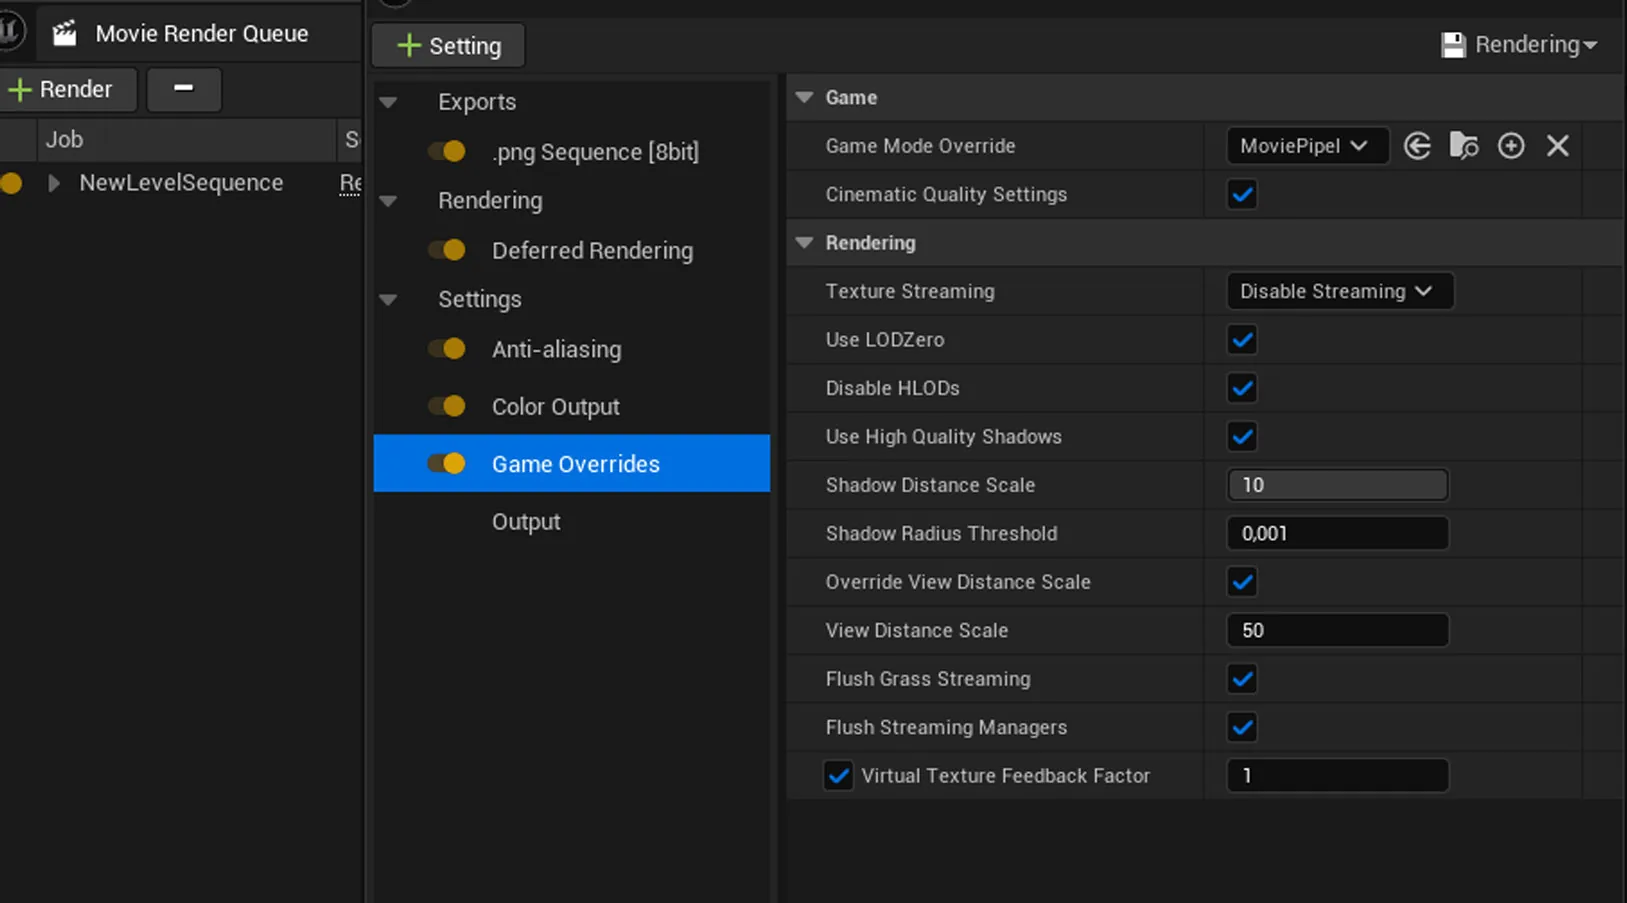
Task: Select the Color Output setting
Action: pos(555,407)
